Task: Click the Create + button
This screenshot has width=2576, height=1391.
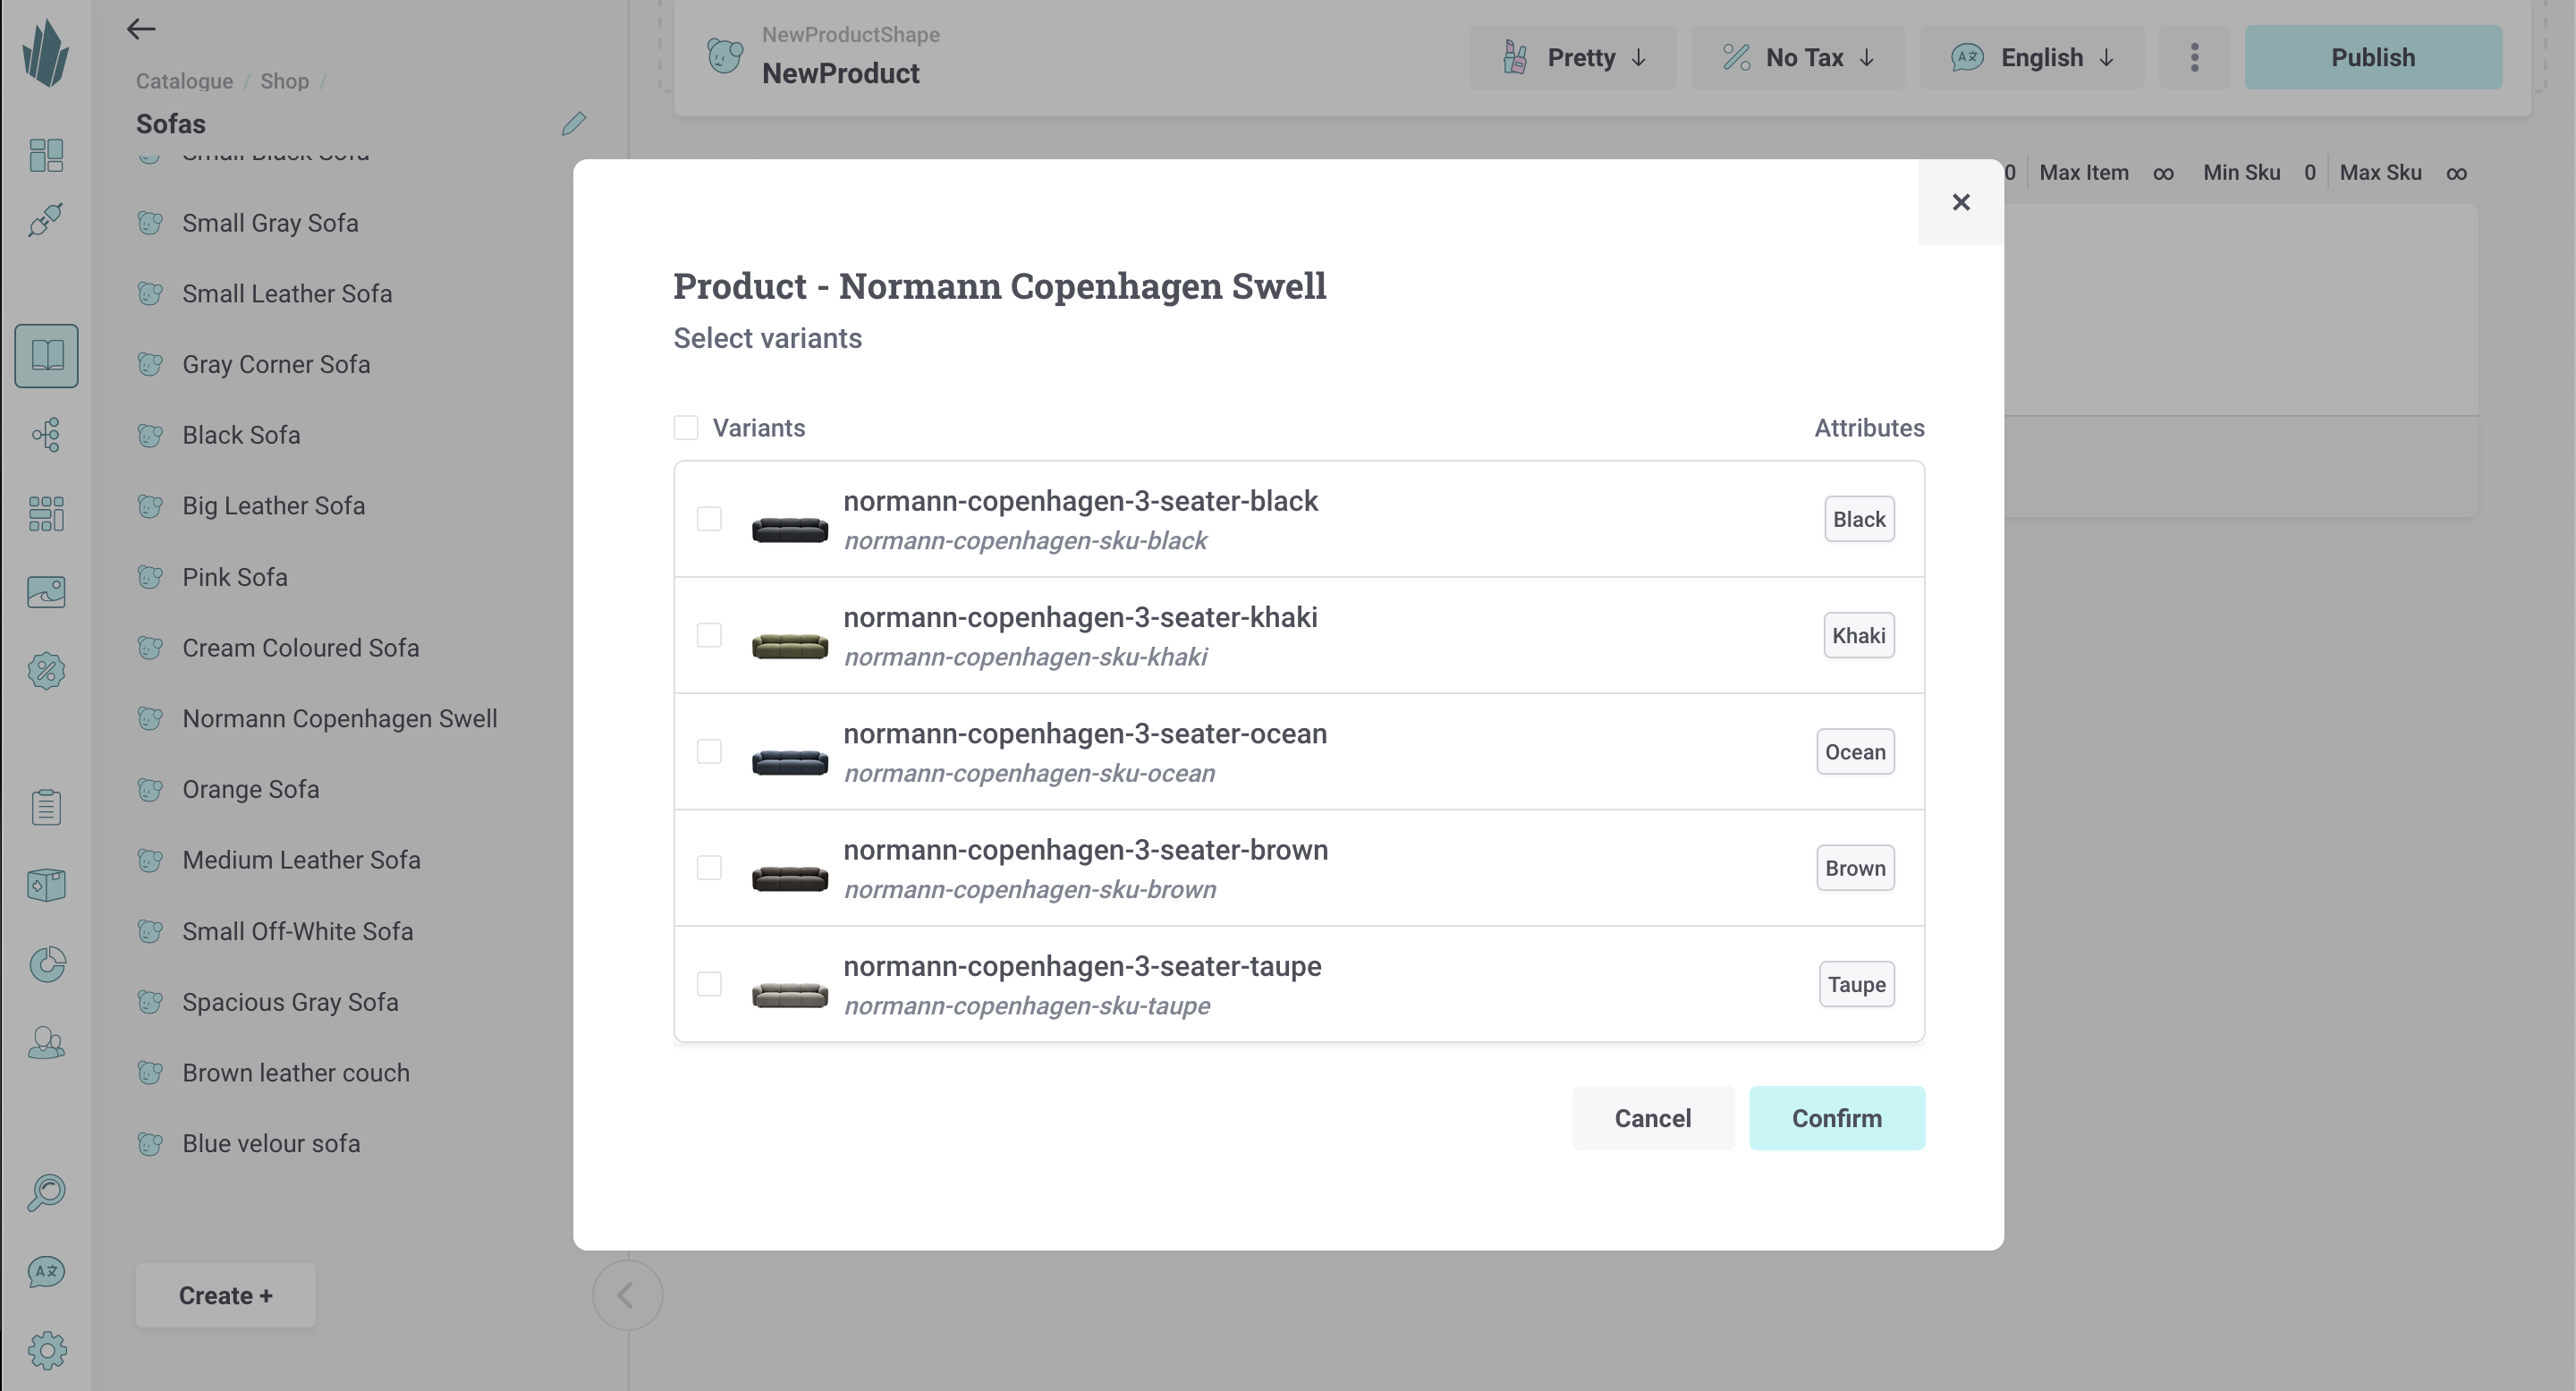Action: (x=225, y=1295)
